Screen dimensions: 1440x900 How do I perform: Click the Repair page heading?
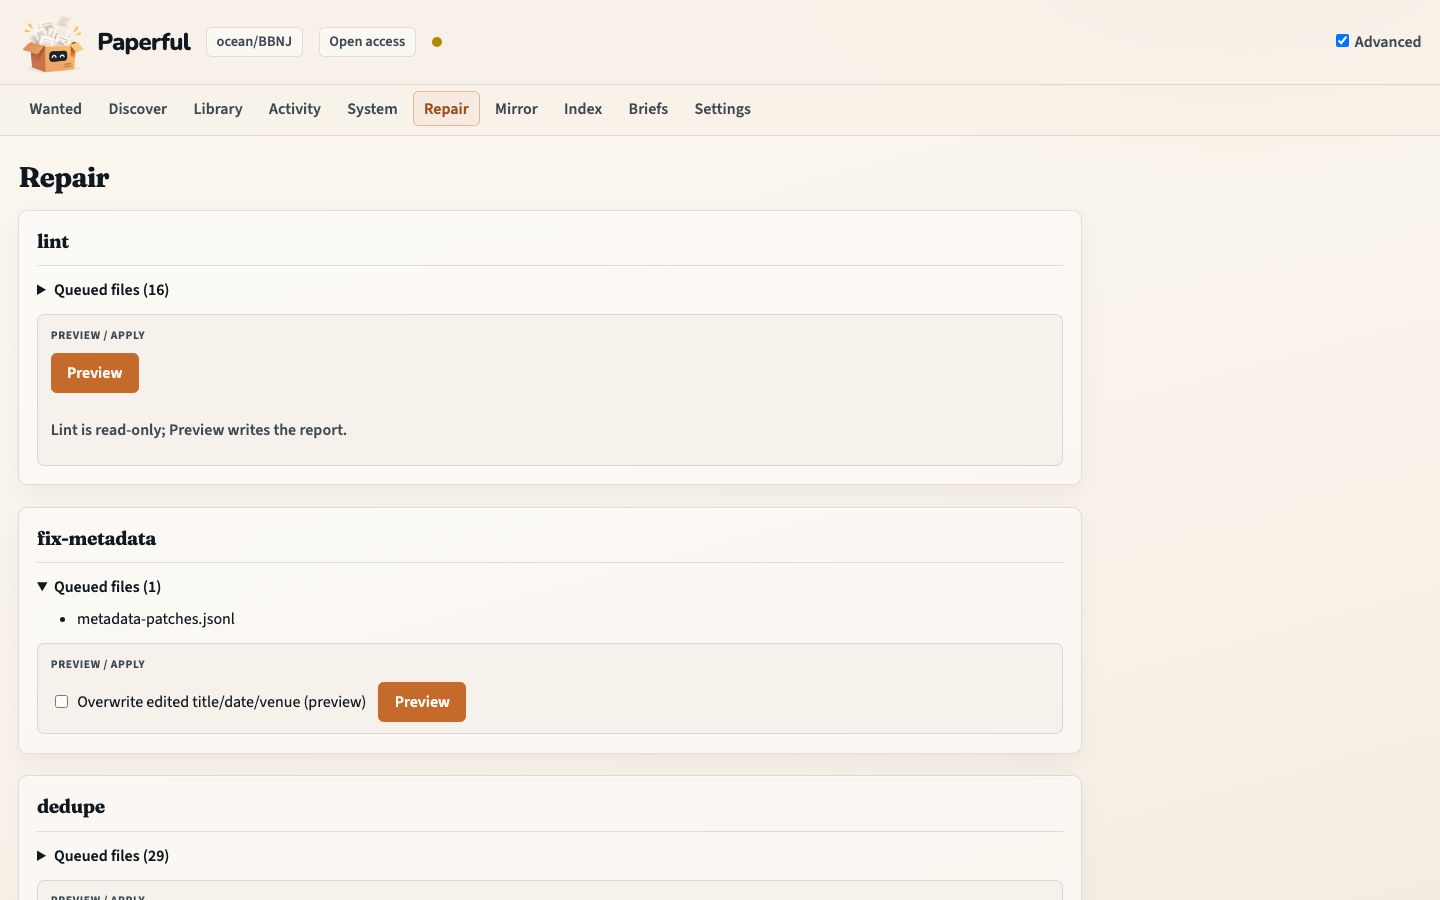coord(64,178)
